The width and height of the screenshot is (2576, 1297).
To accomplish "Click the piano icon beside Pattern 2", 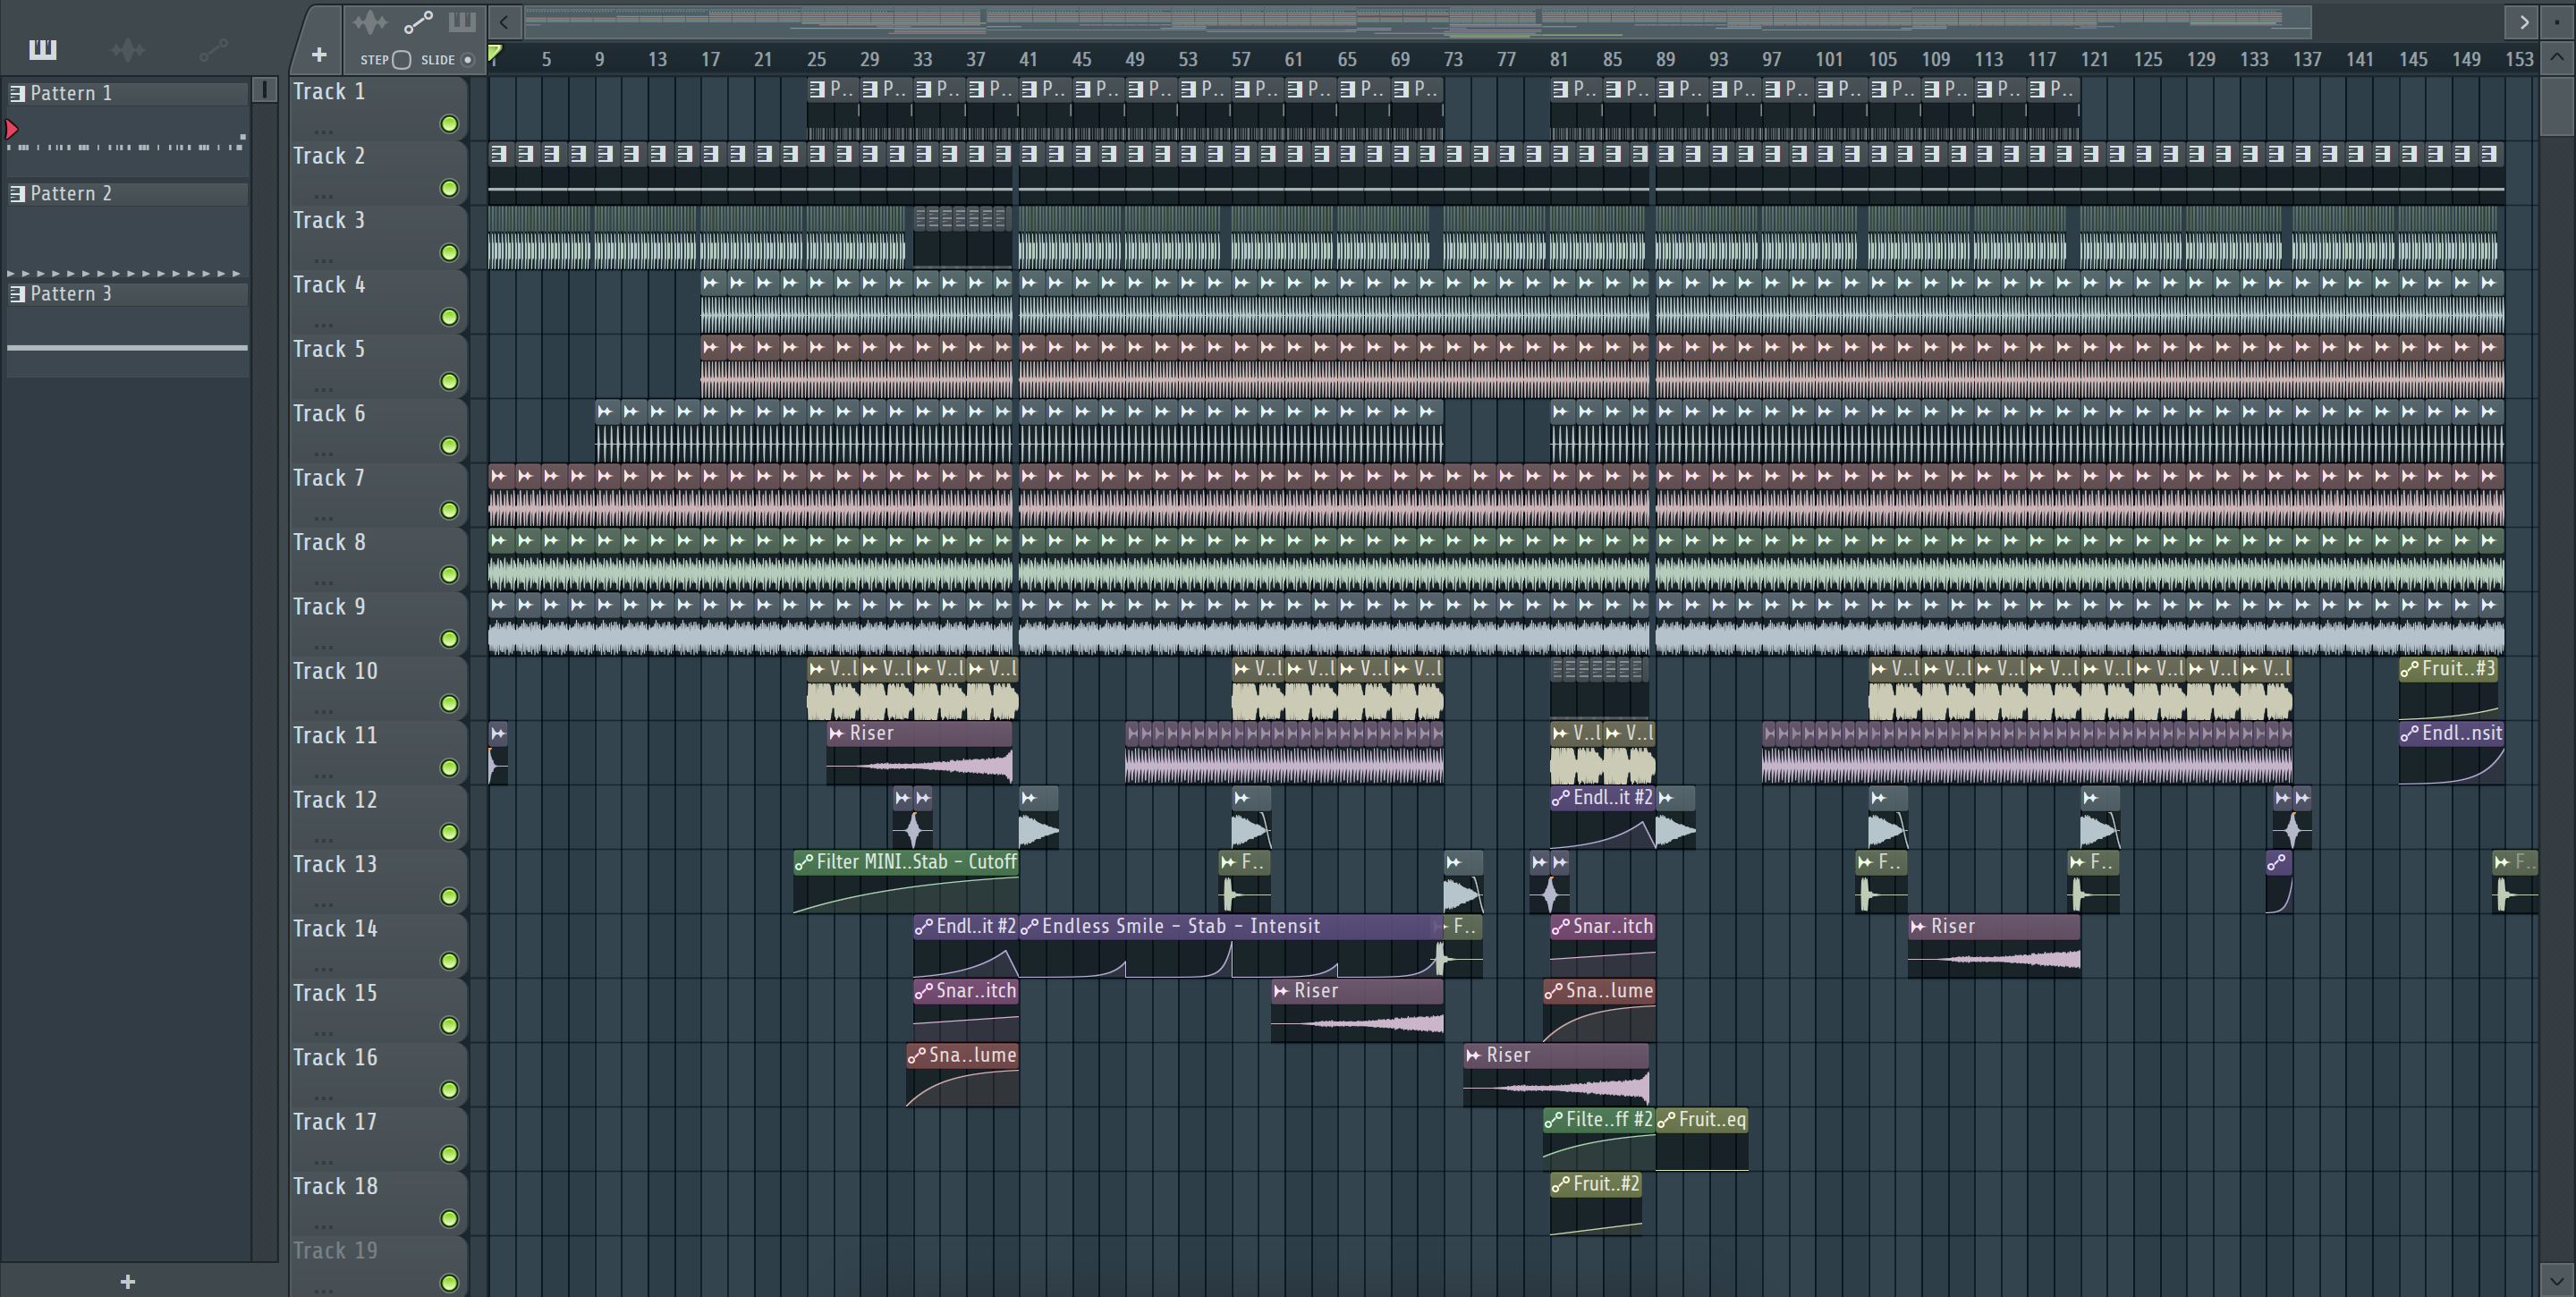I will pyautogui.click(x=17, y=193).
